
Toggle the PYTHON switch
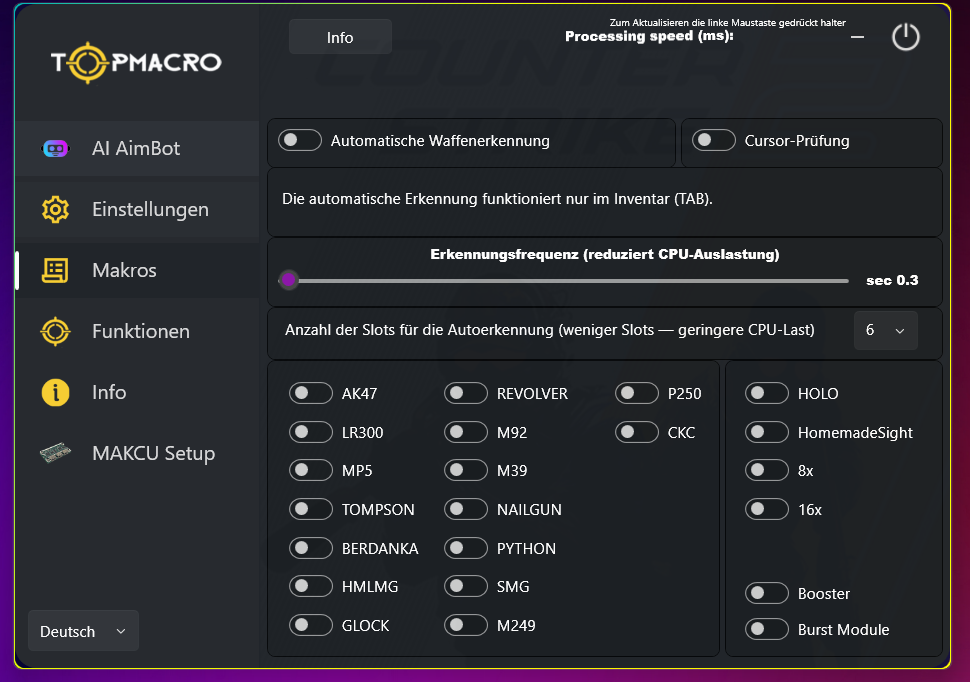[466, 548]
